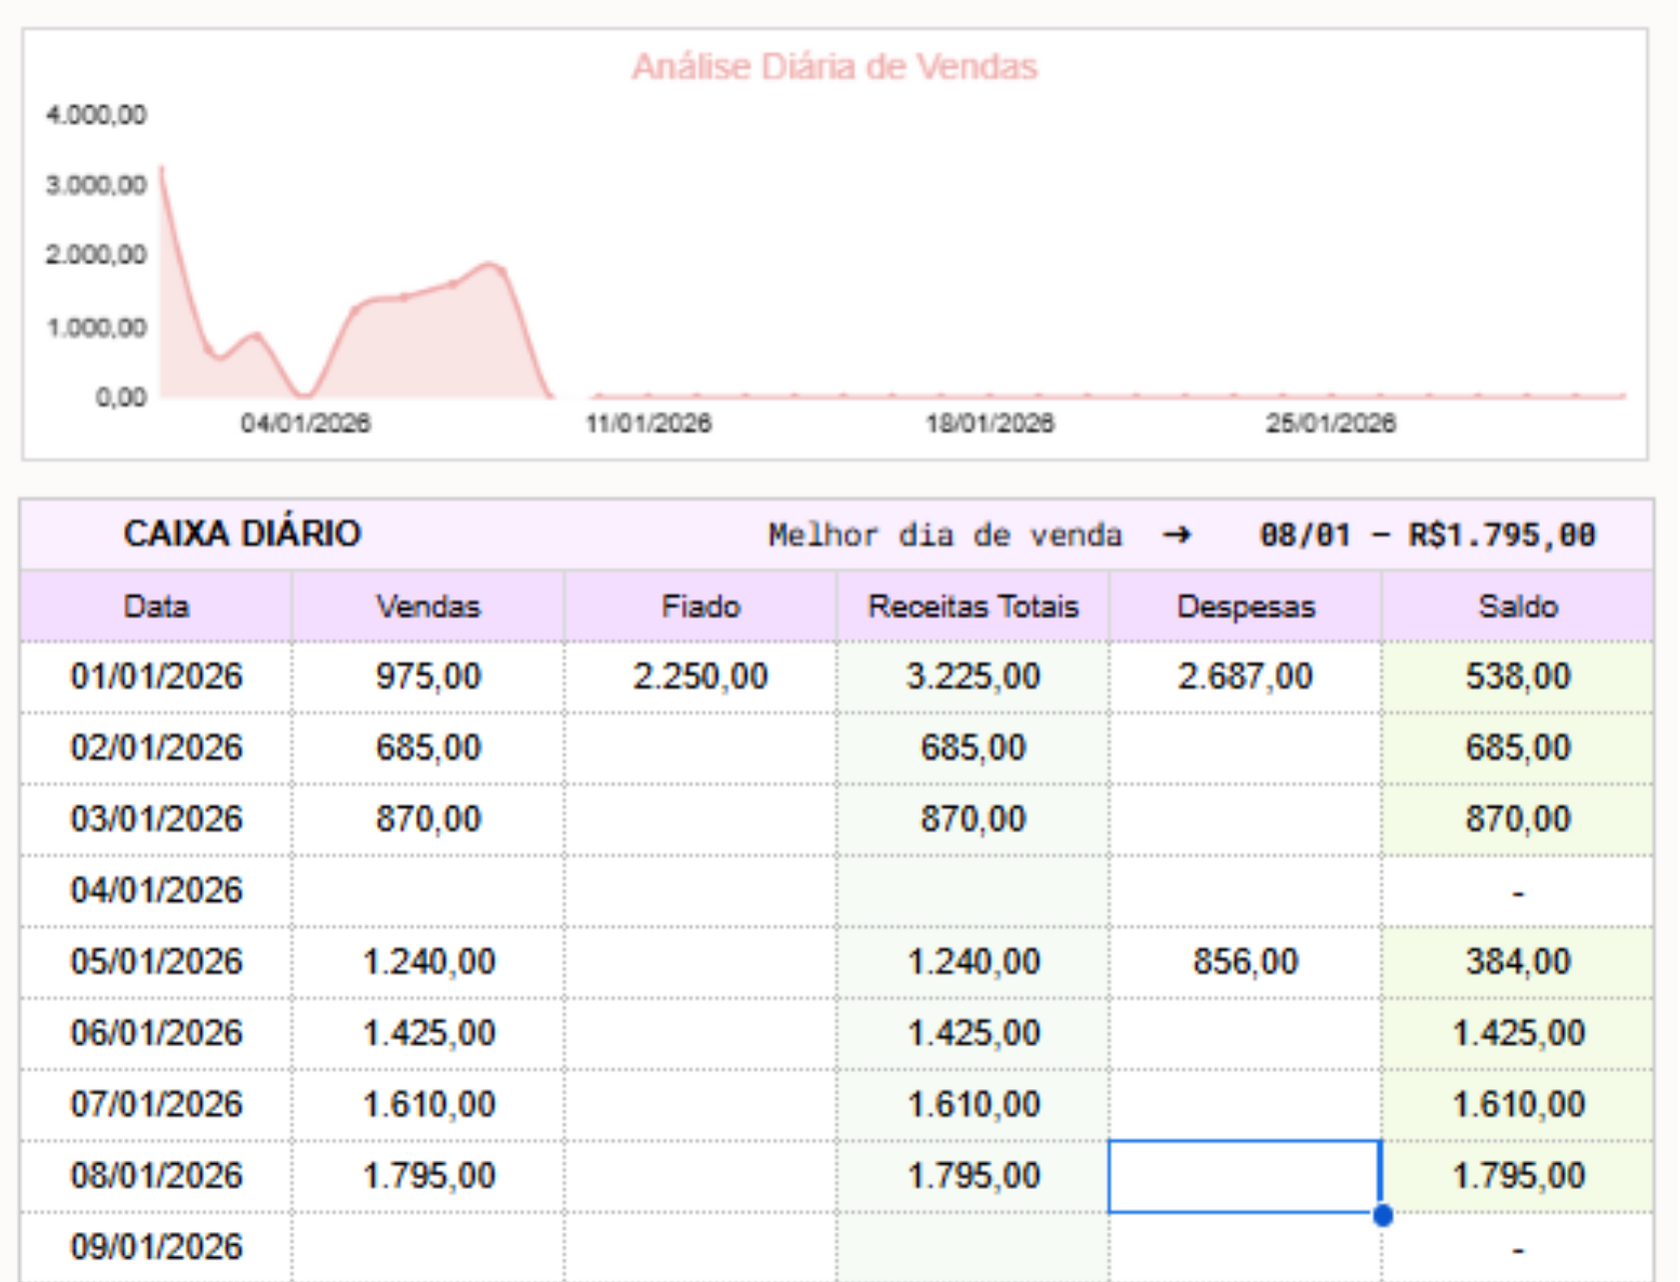Select the Despesas cell showing 856,00
The height and width of the screenshot is (1282, 1680).
click(x=1245, y=962)
